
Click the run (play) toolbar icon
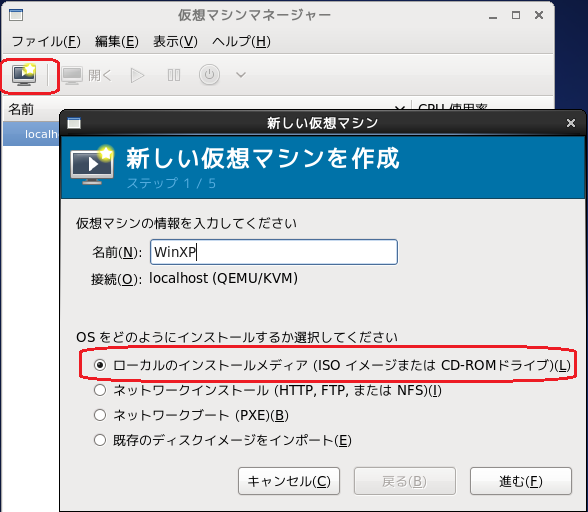137,75
